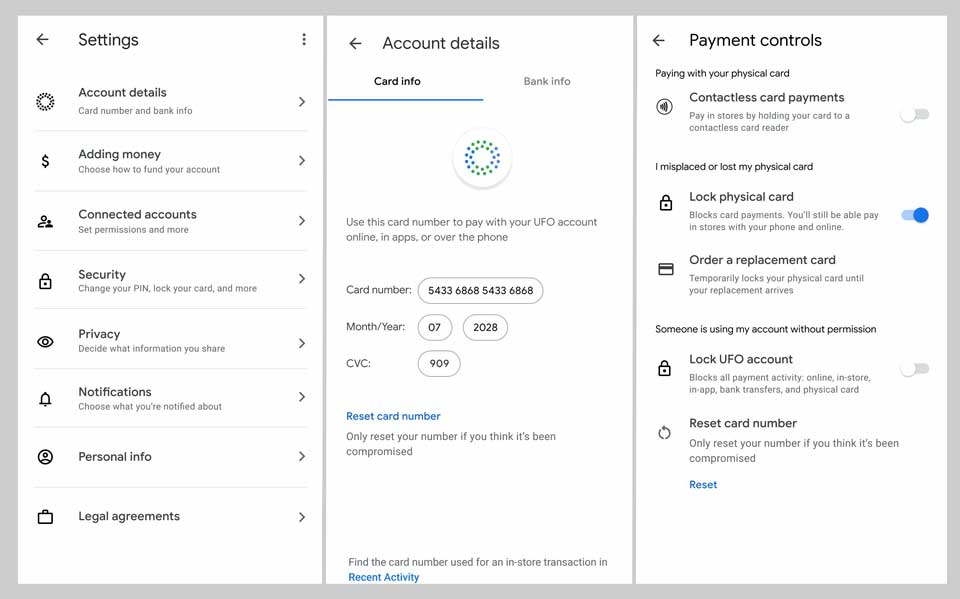Expand Account details chevron
The width and height of the screenshot is (960, 599).
pos(302,102)
